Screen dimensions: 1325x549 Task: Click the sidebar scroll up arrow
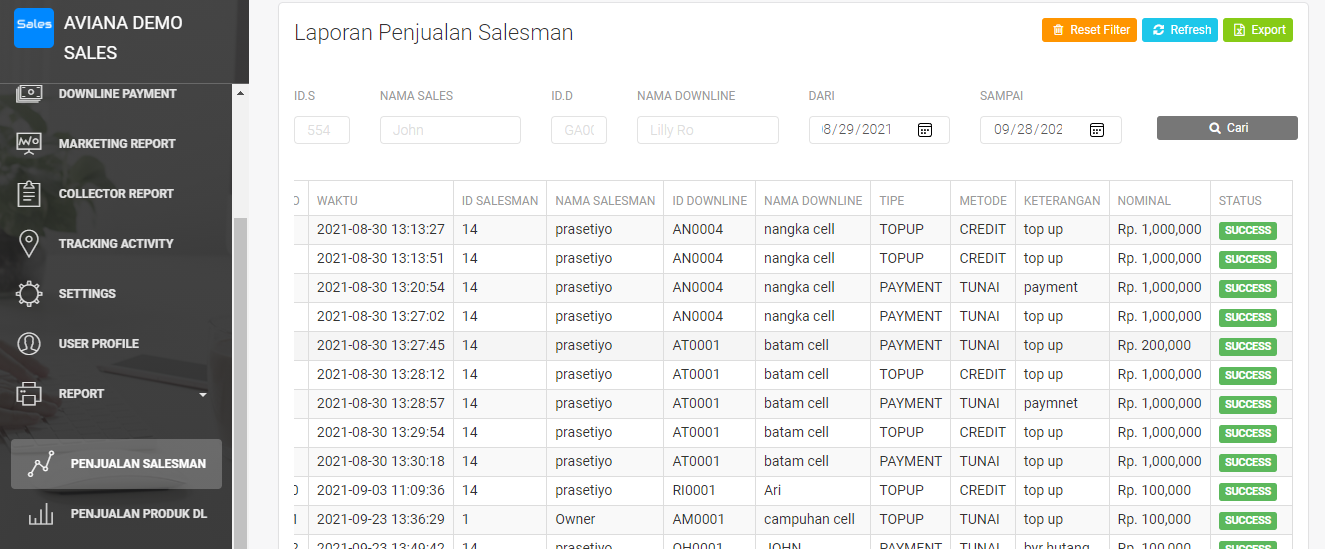240,94
